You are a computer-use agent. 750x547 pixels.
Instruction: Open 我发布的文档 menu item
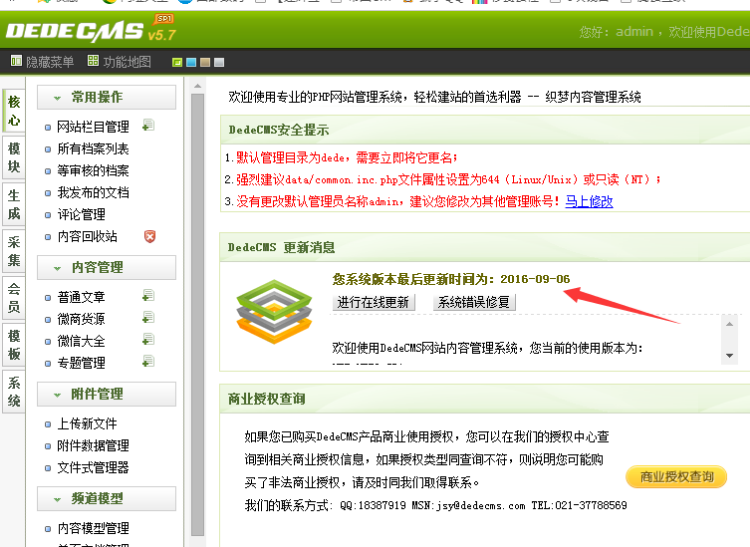point(93,193)
